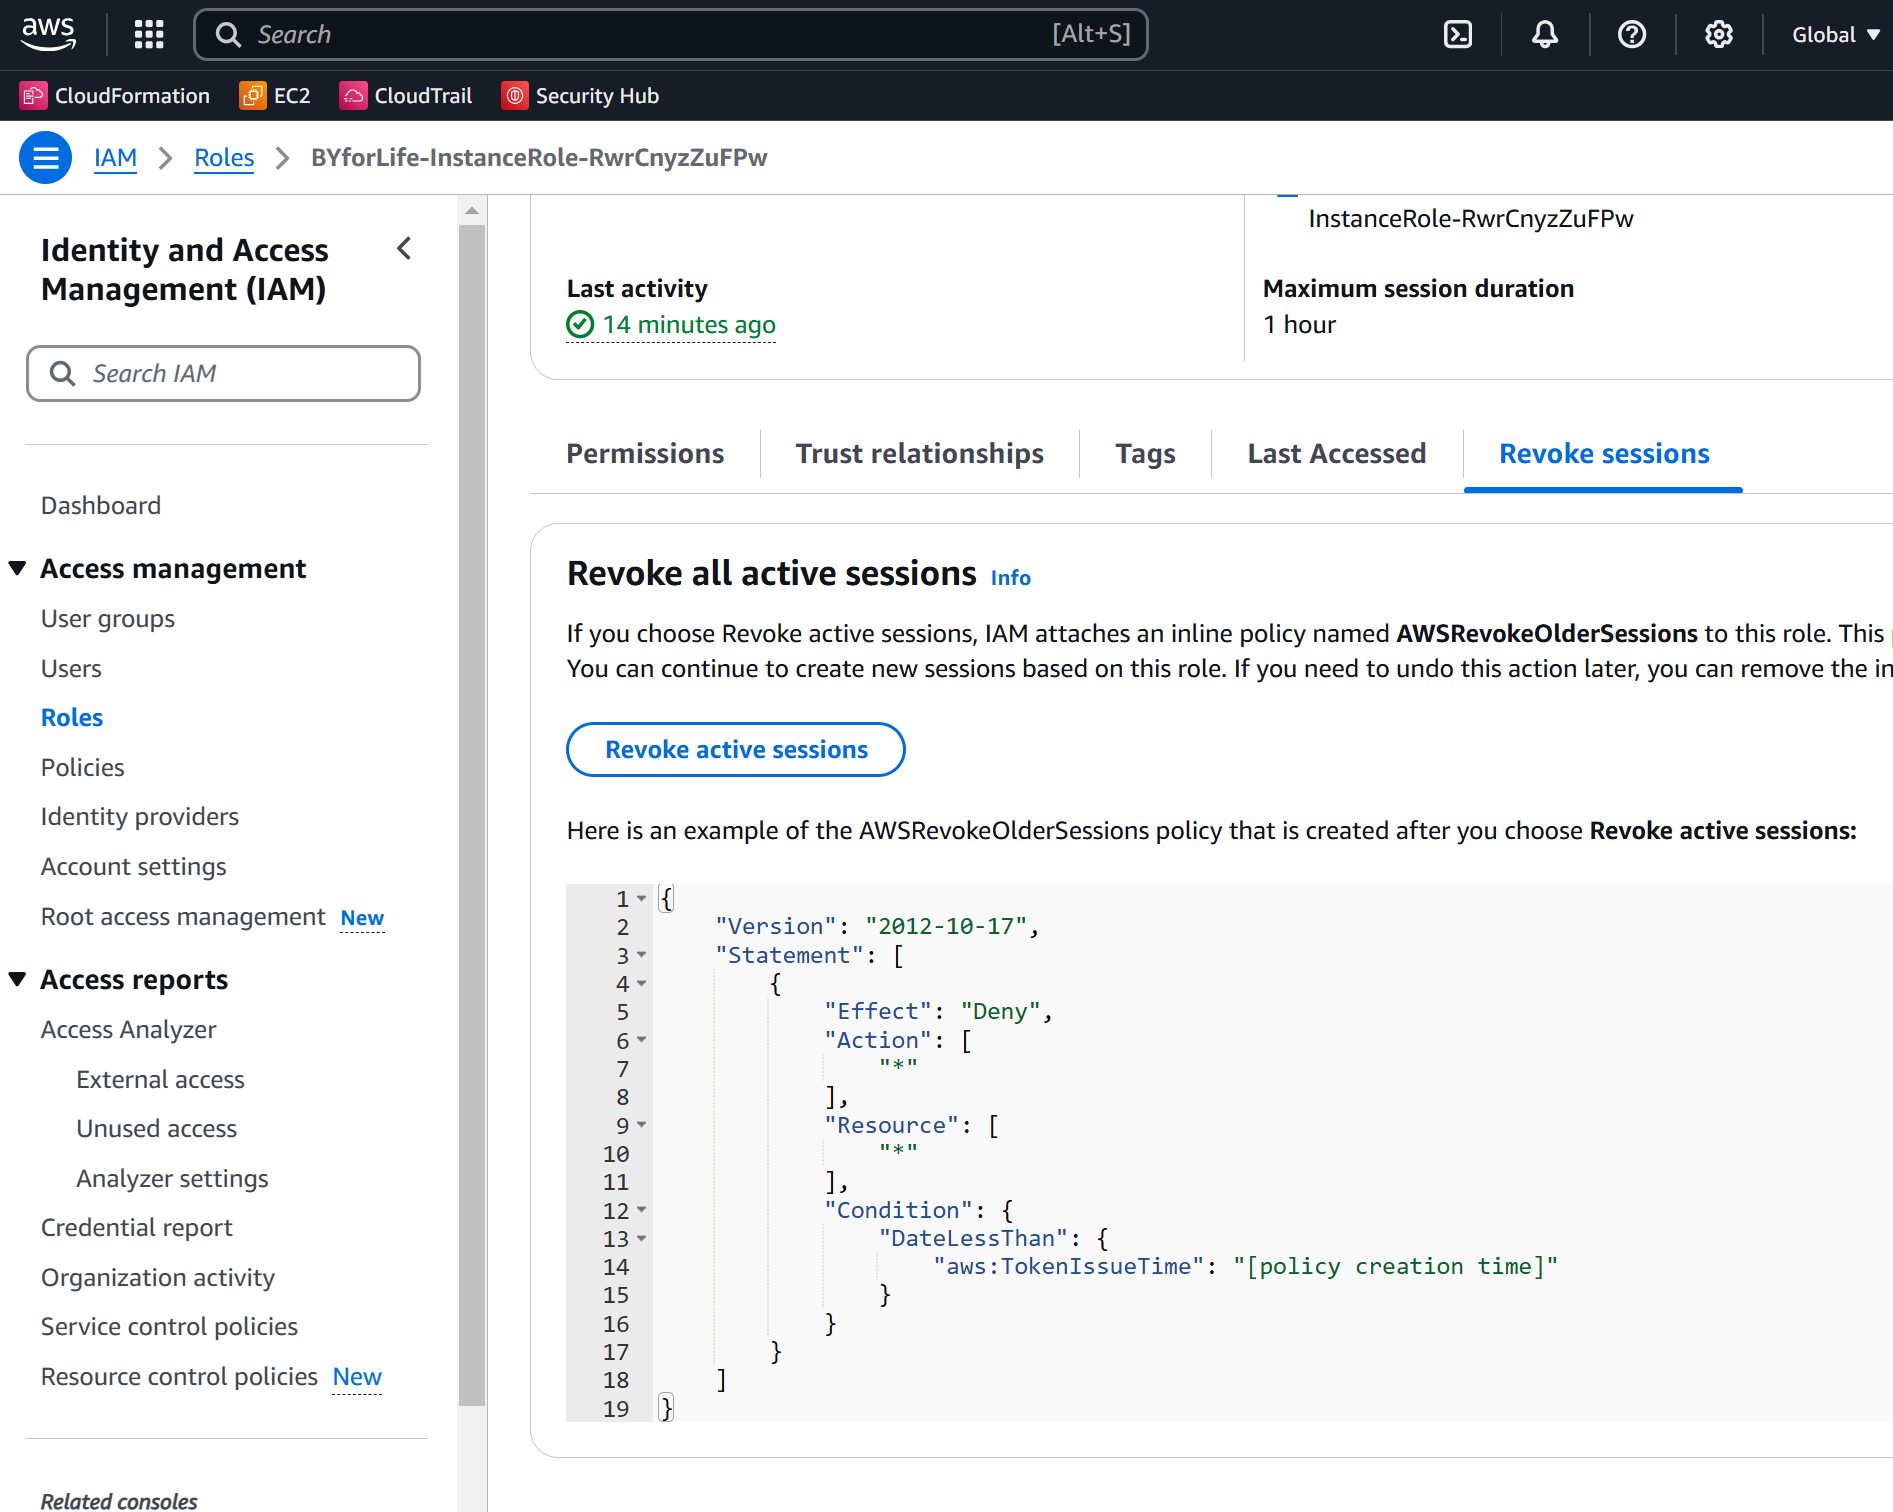Open Dashboard in the sidebar
The height and width of the screenshot is (1512, 1893).
(x=101, y=506)
